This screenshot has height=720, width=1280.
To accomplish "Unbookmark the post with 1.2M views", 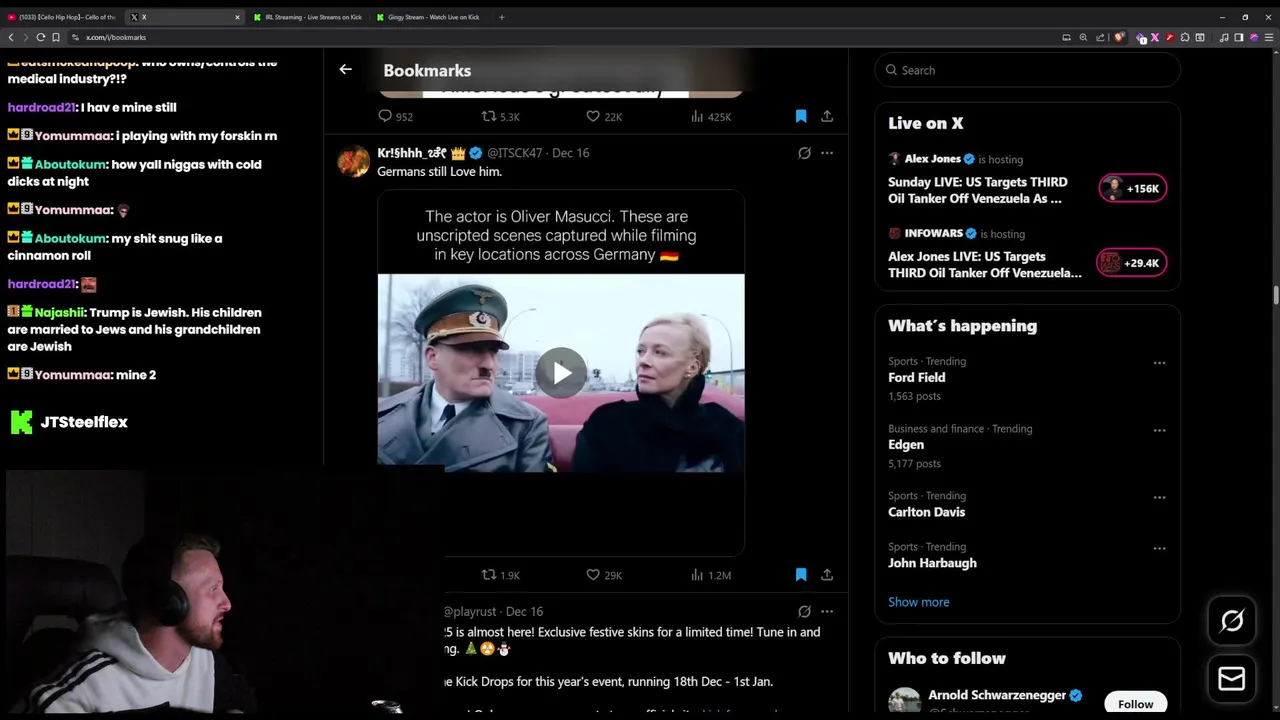I will (801, 574).
